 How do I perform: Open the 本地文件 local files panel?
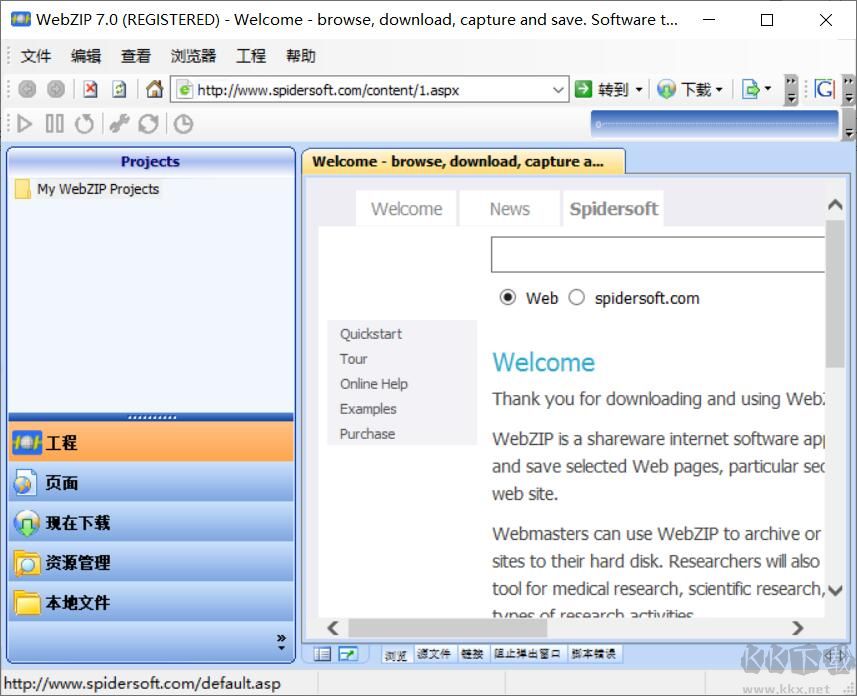click(151, 602)
